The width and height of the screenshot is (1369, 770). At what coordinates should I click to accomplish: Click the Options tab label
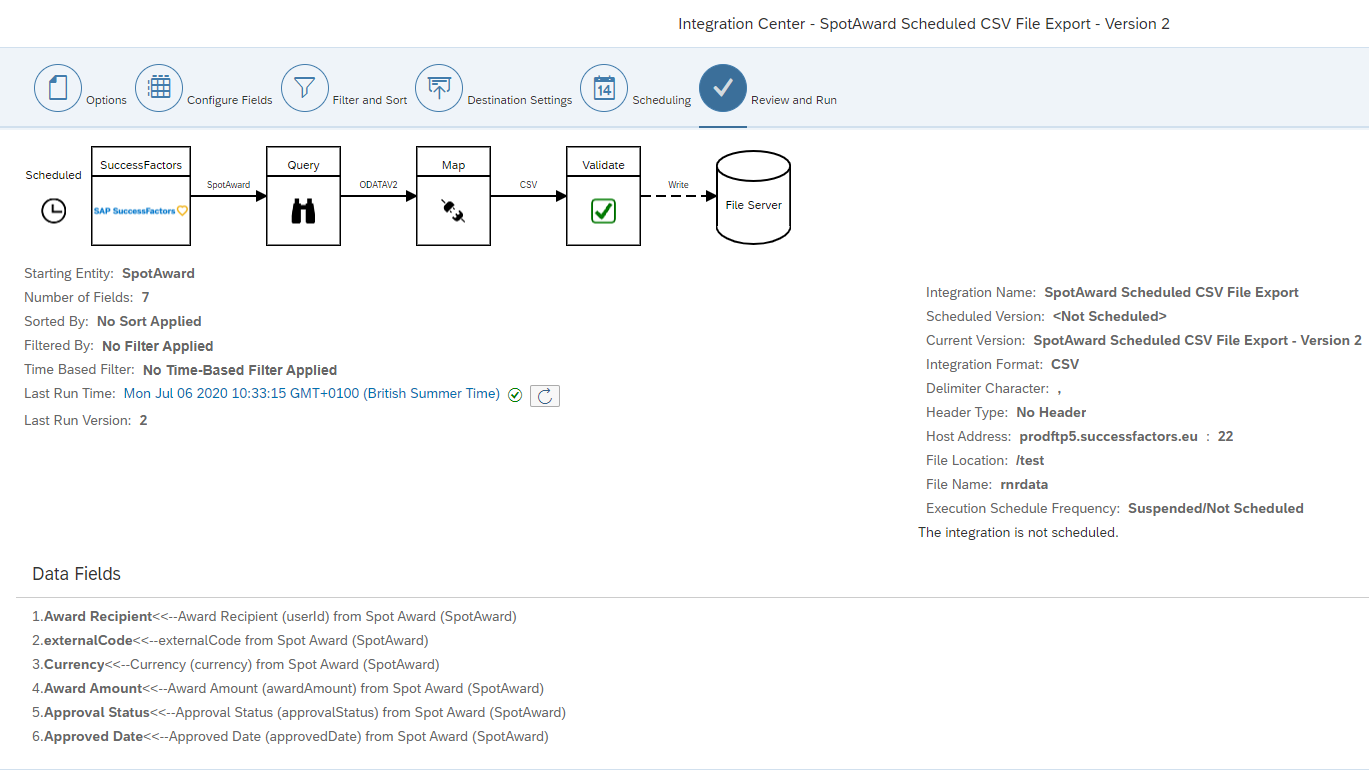click(x=106, y=100)
